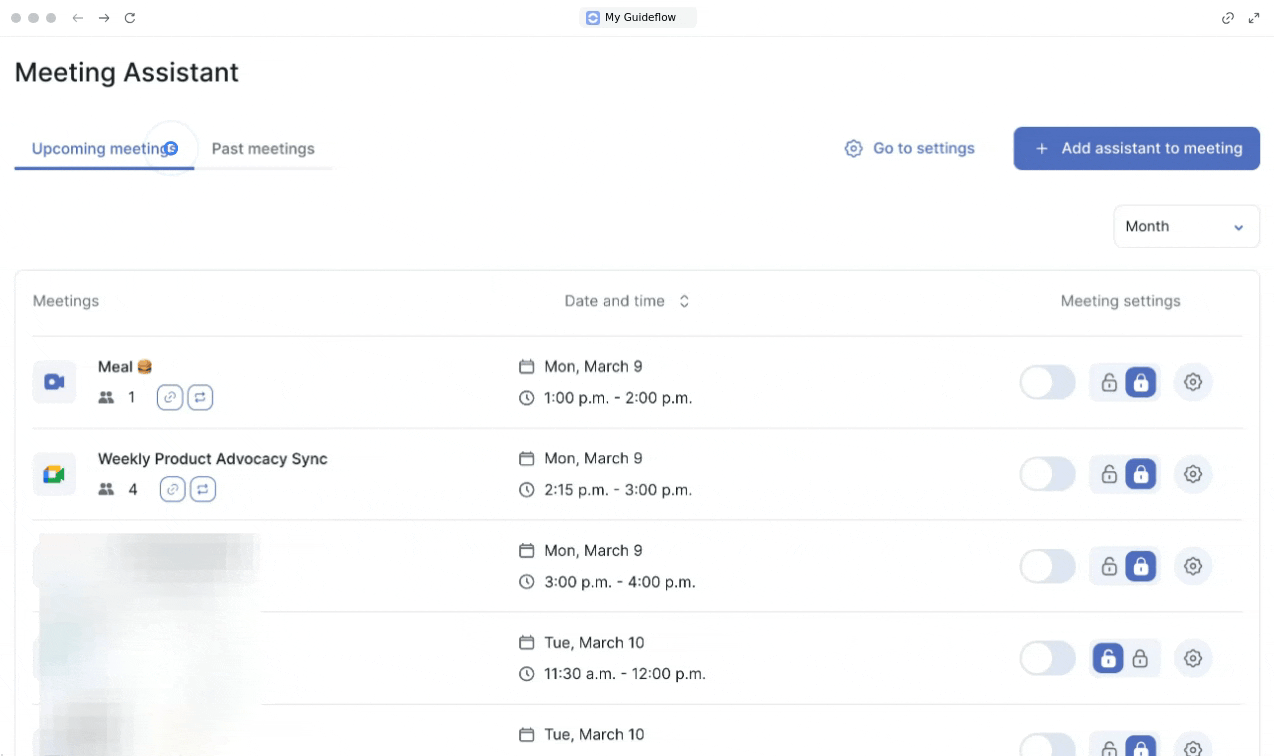Open settings gear for Tue 11:30 a.m. meeting
Screen dimensions: 1274x756
pos(1192,658)
